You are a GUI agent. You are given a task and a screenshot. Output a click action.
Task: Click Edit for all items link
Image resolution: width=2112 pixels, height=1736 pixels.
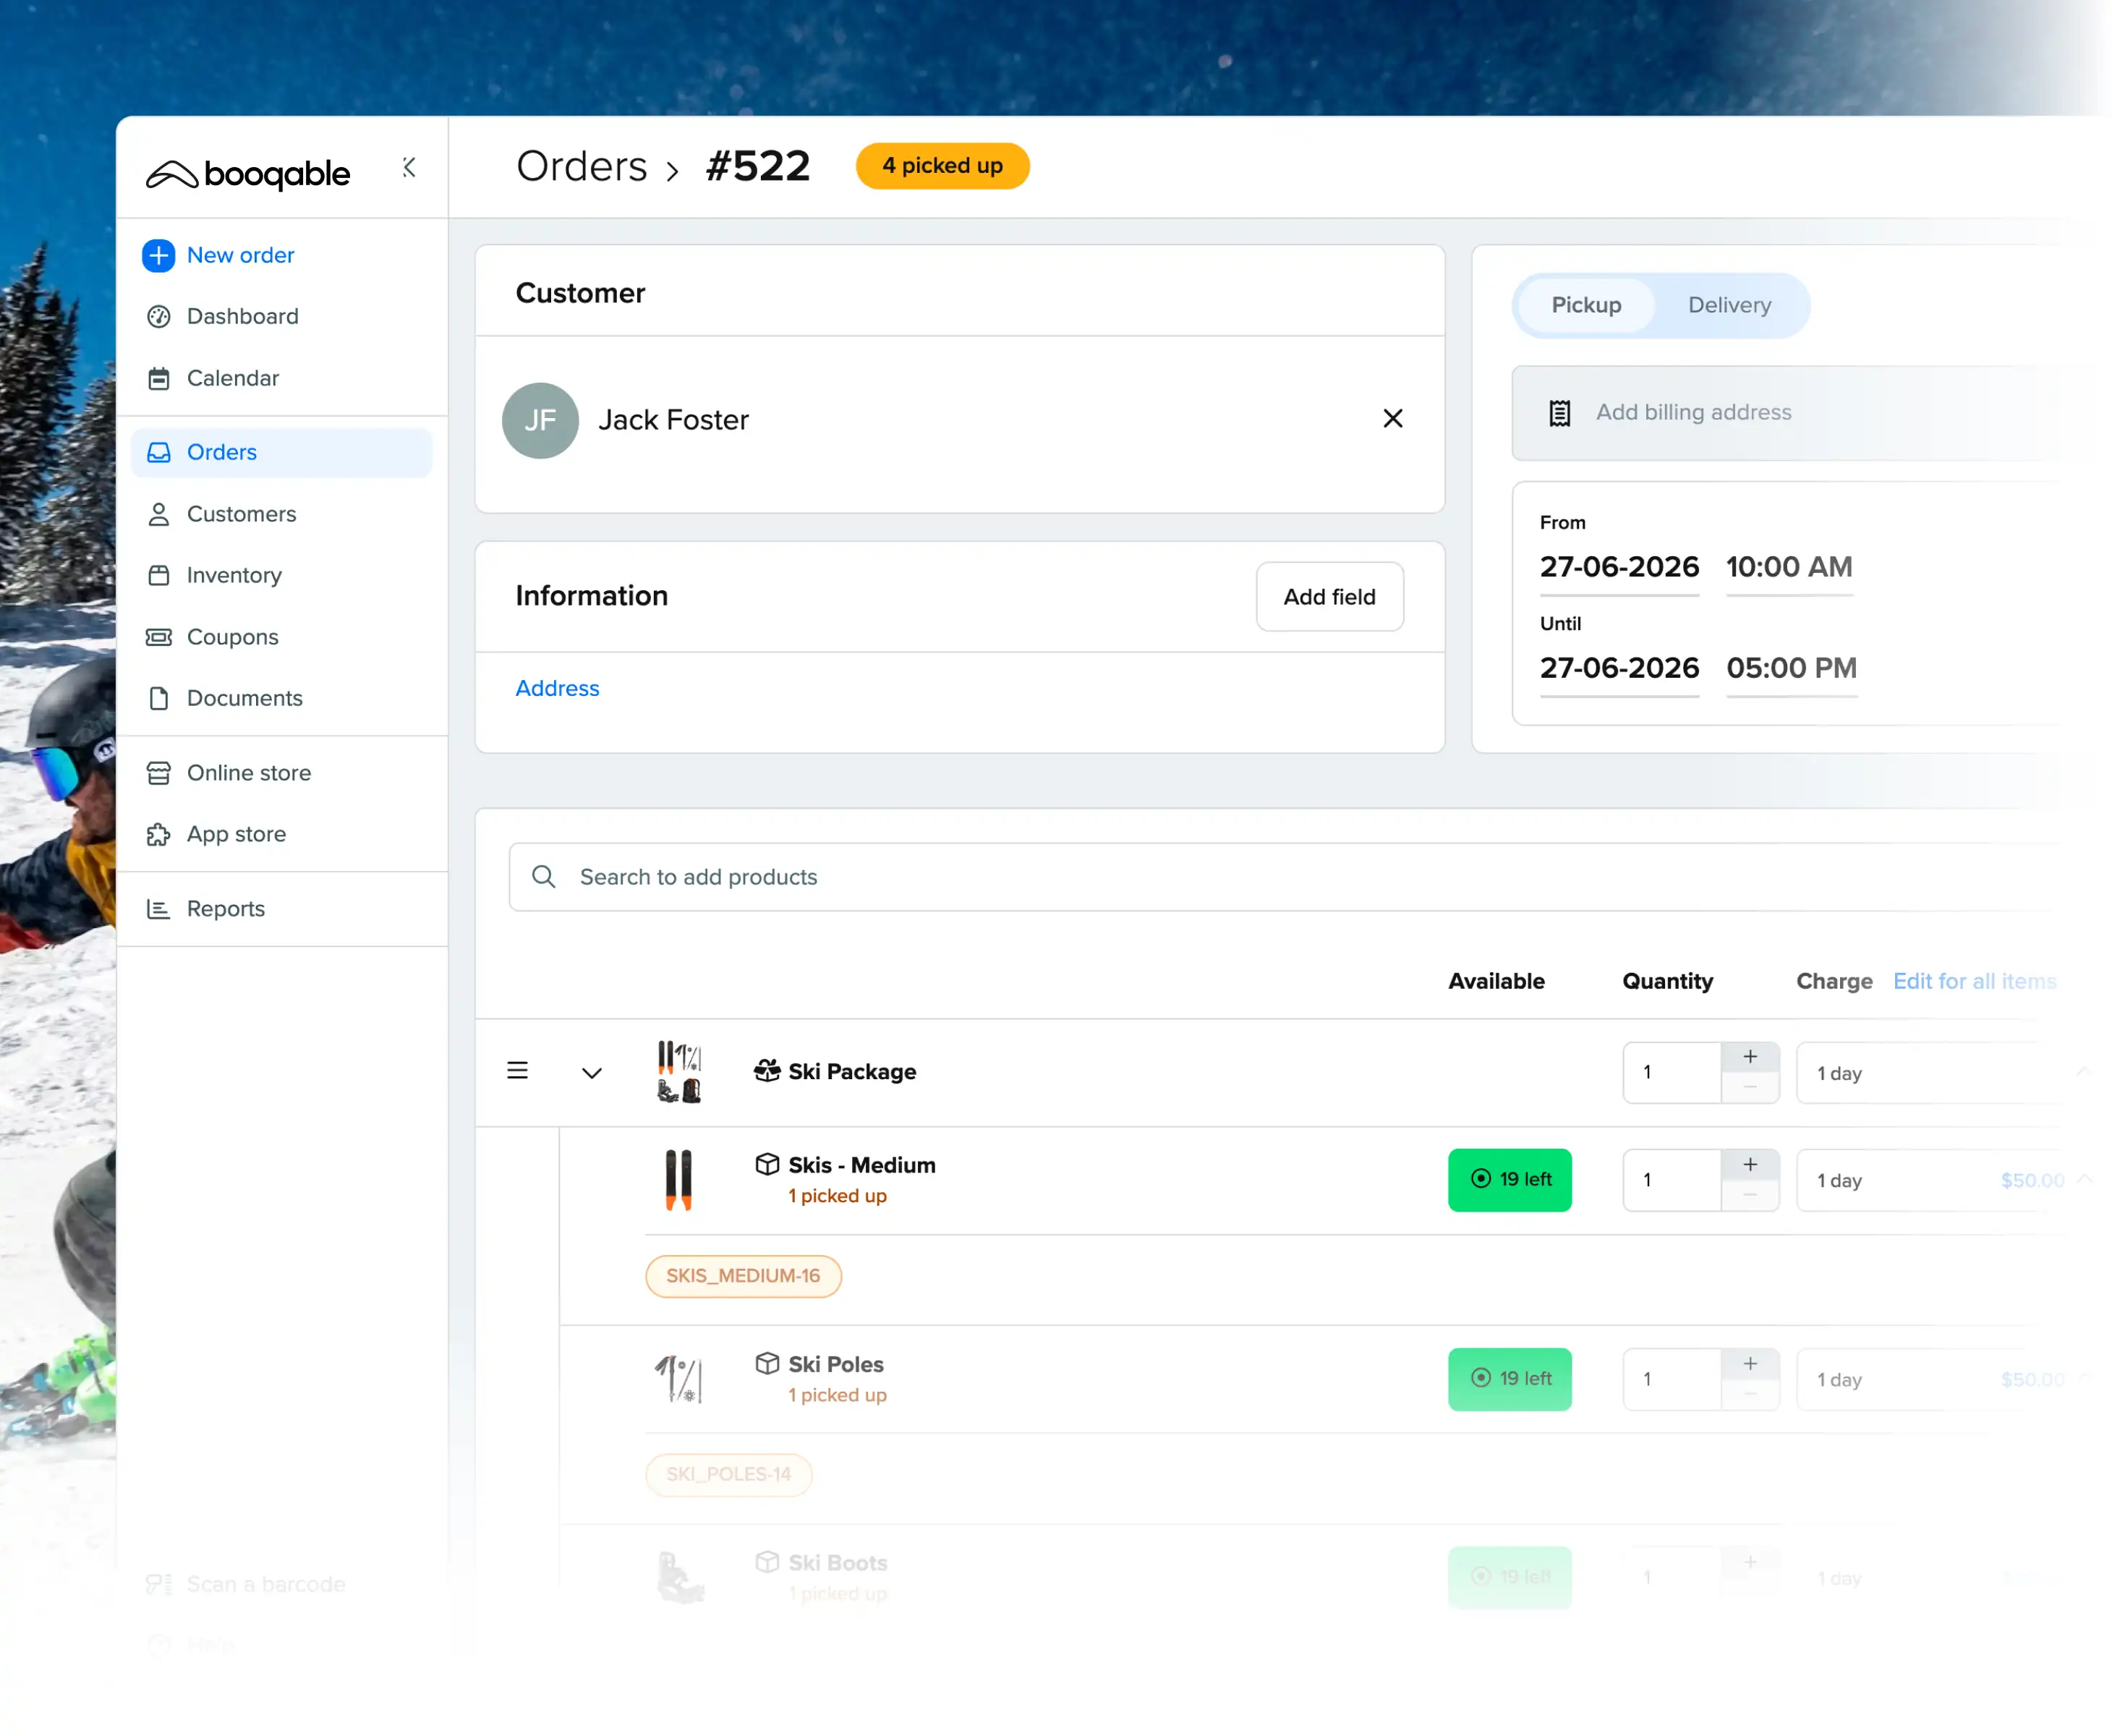1974,982
